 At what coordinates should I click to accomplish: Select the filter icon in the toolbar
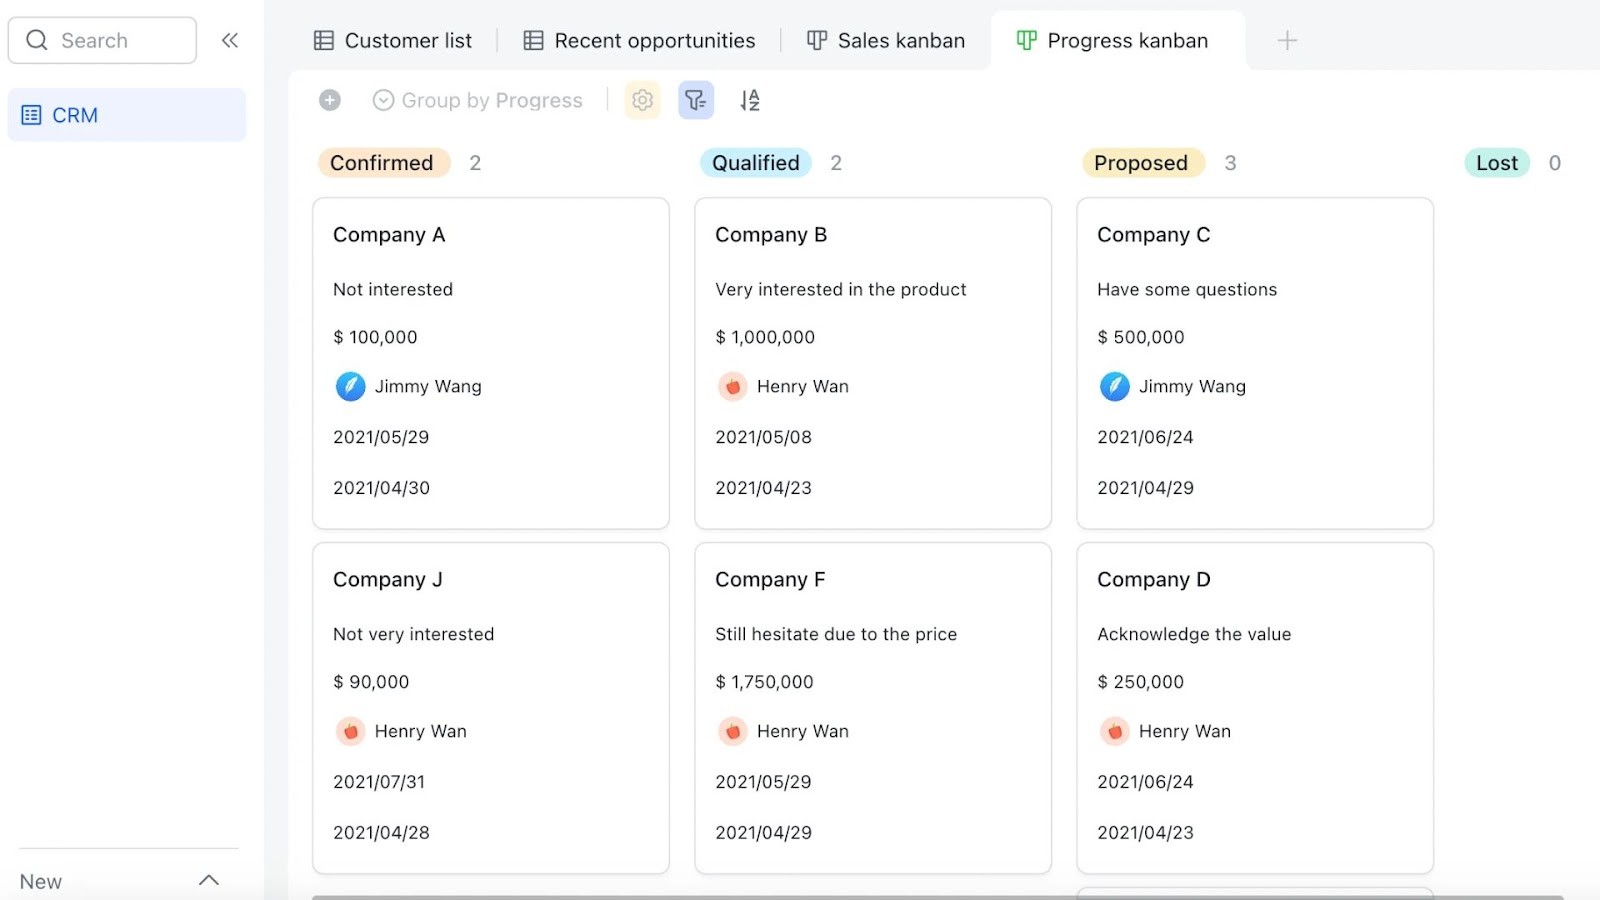pyautogui.click(x=696, y=100)
